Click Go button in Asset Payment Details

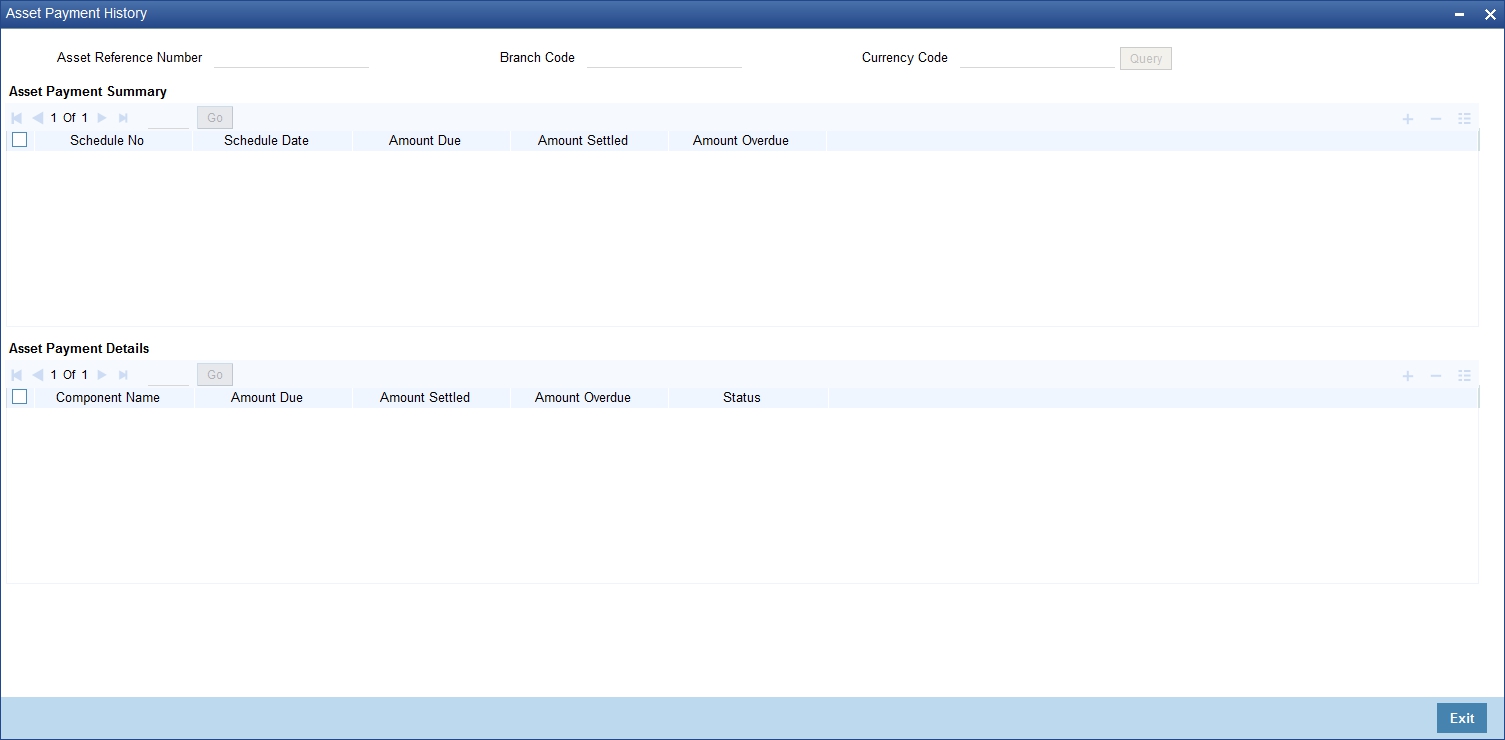215,375
